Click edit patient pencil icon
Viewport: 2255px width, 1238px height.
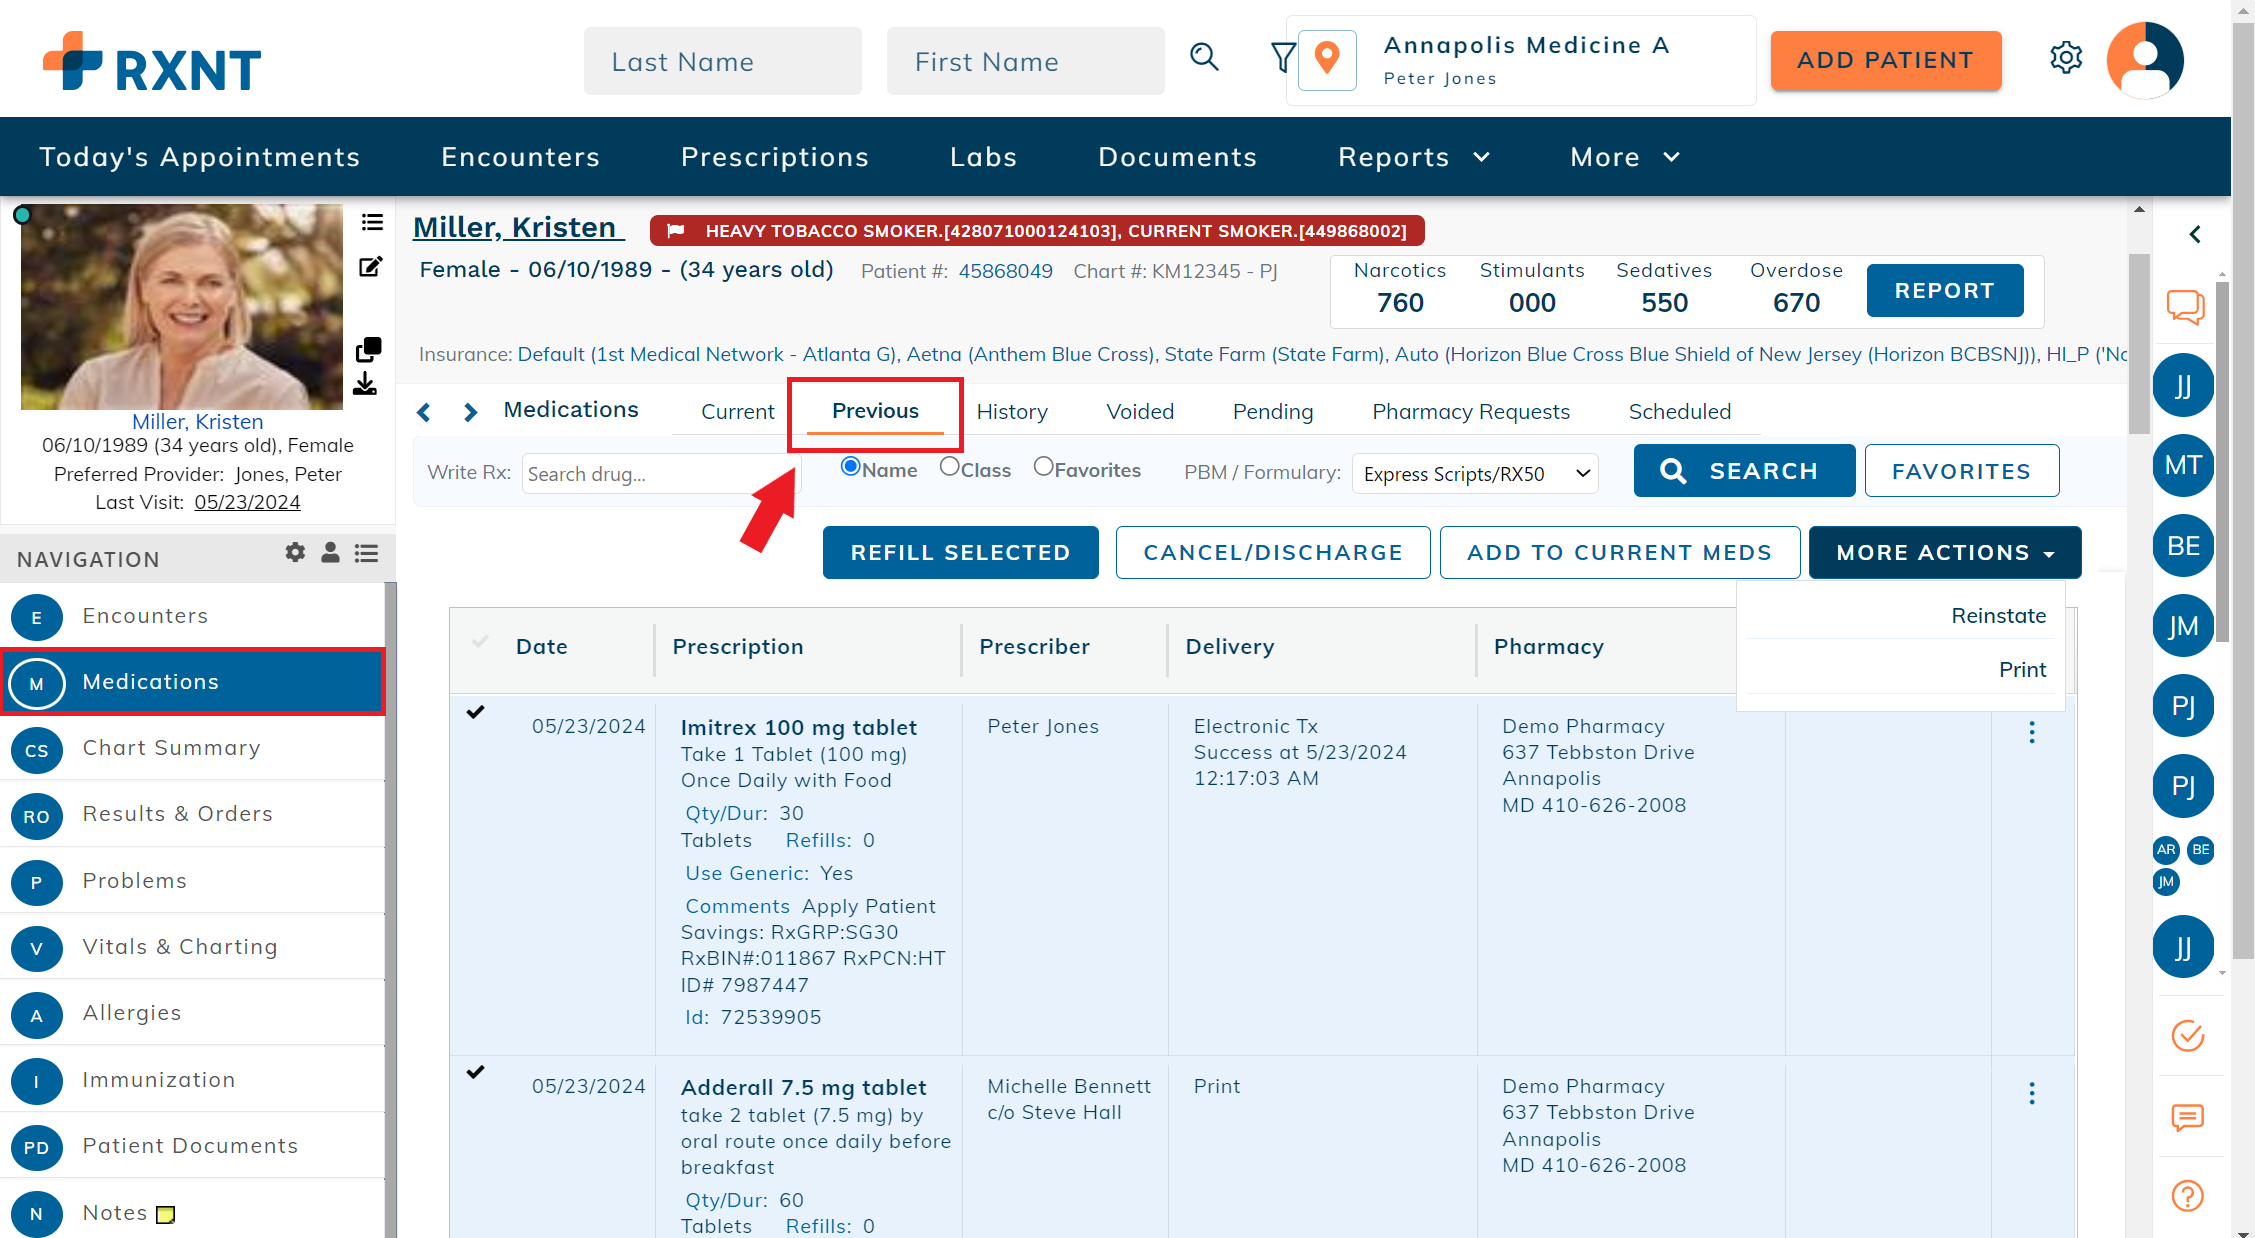click(370, 267)
